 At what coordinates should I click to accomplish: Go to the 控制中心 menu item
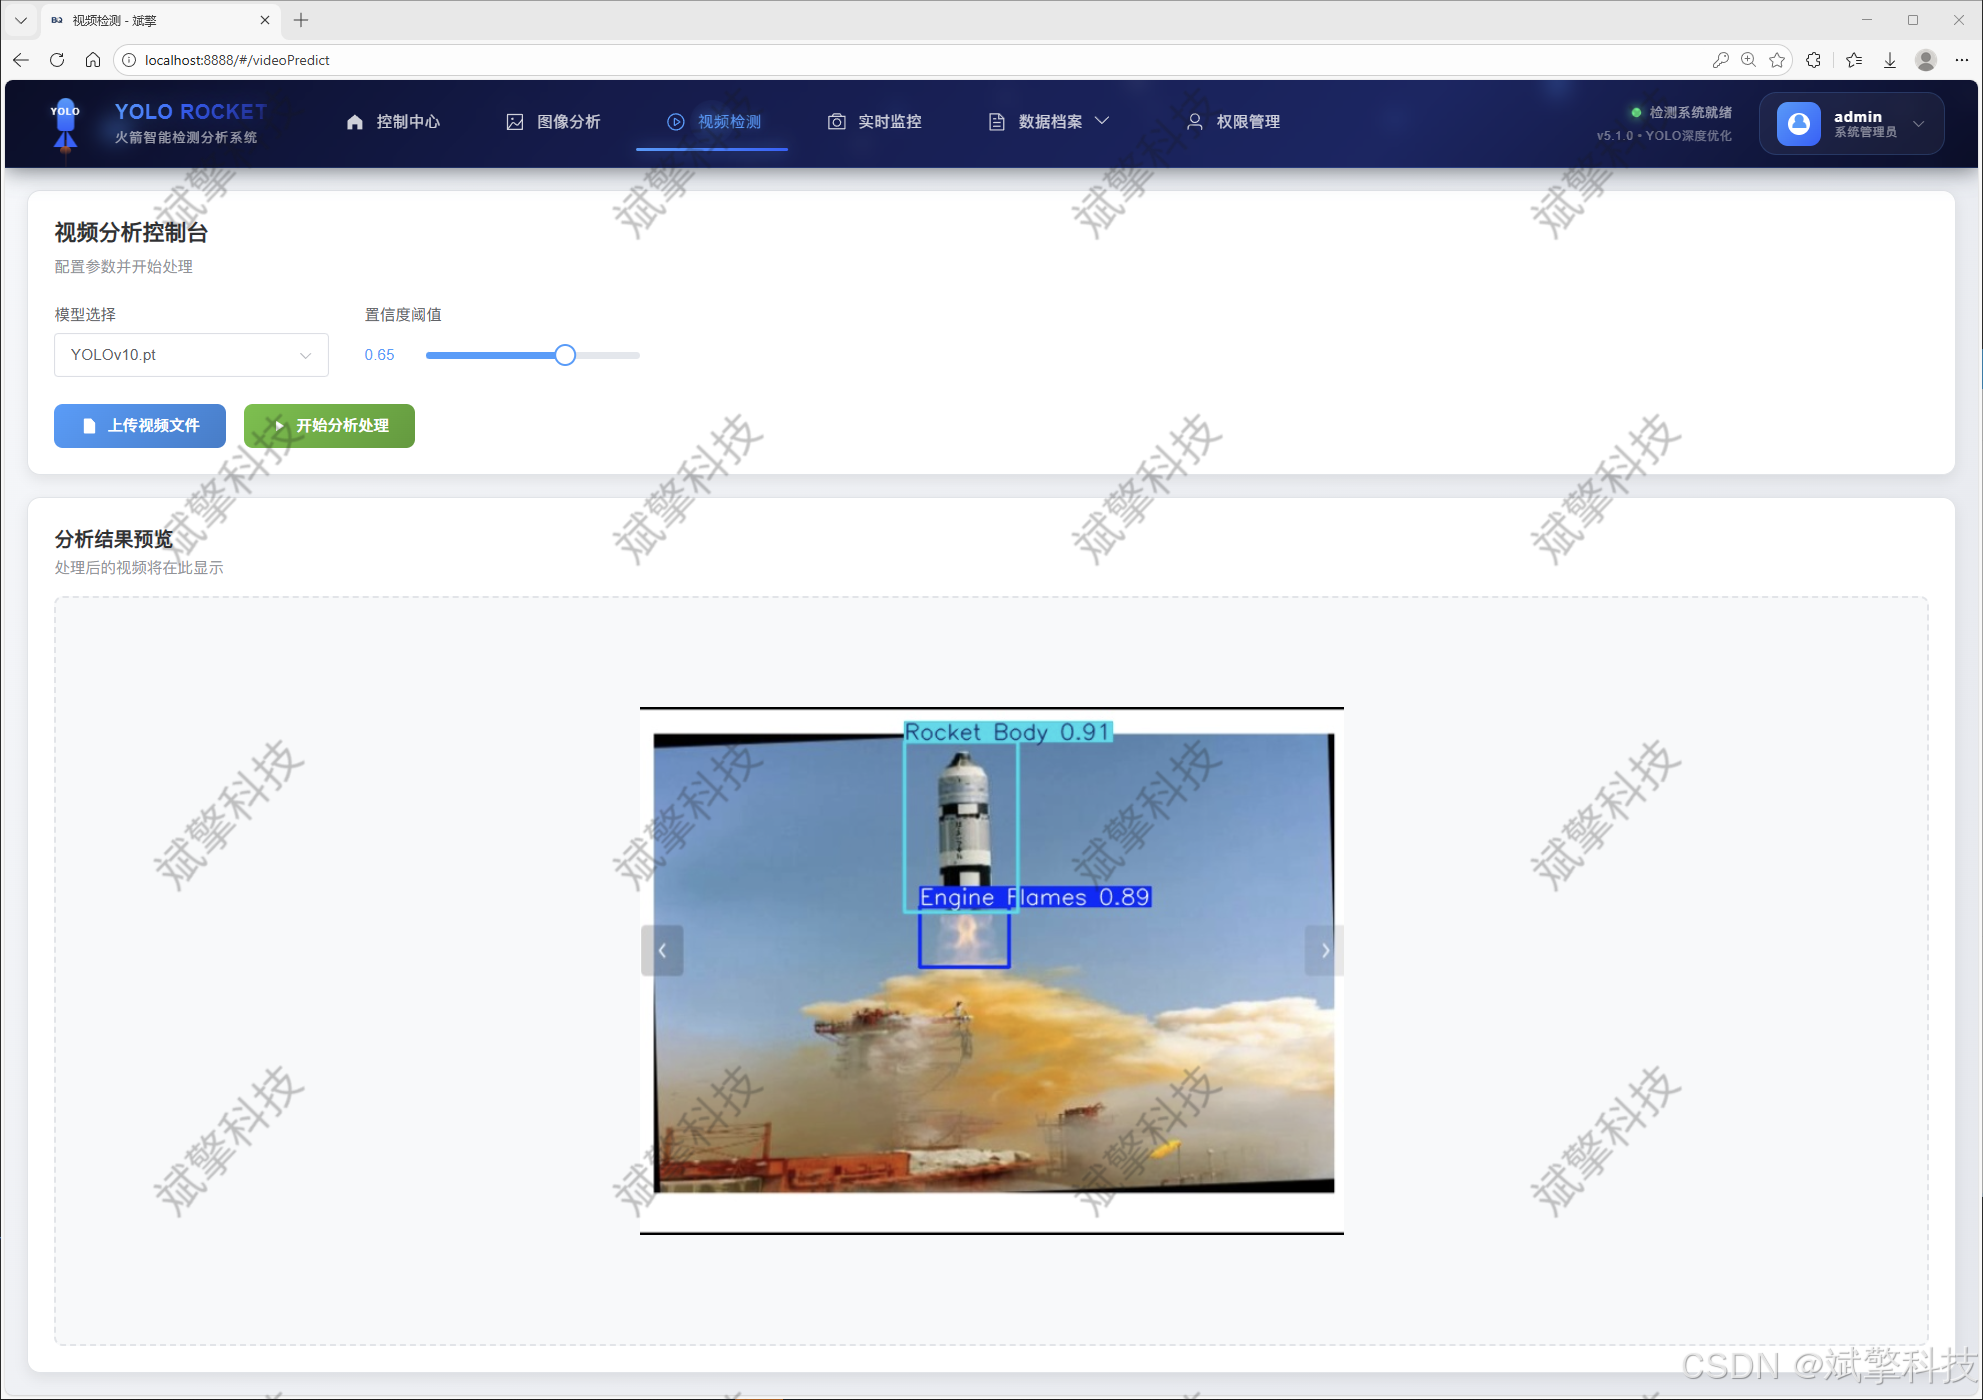[x=393, y=122]
